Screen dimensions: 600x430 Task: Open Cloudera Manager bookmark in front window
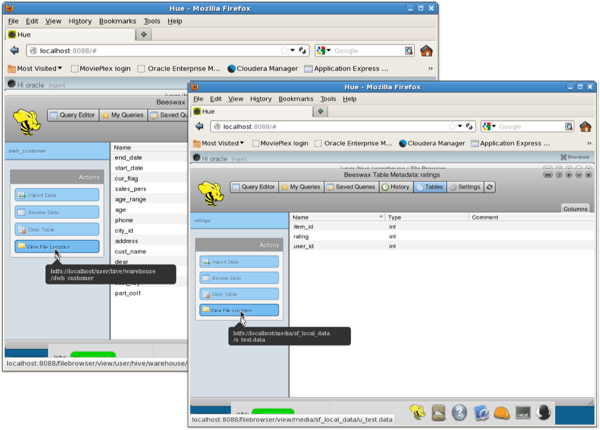pos(432,143)
